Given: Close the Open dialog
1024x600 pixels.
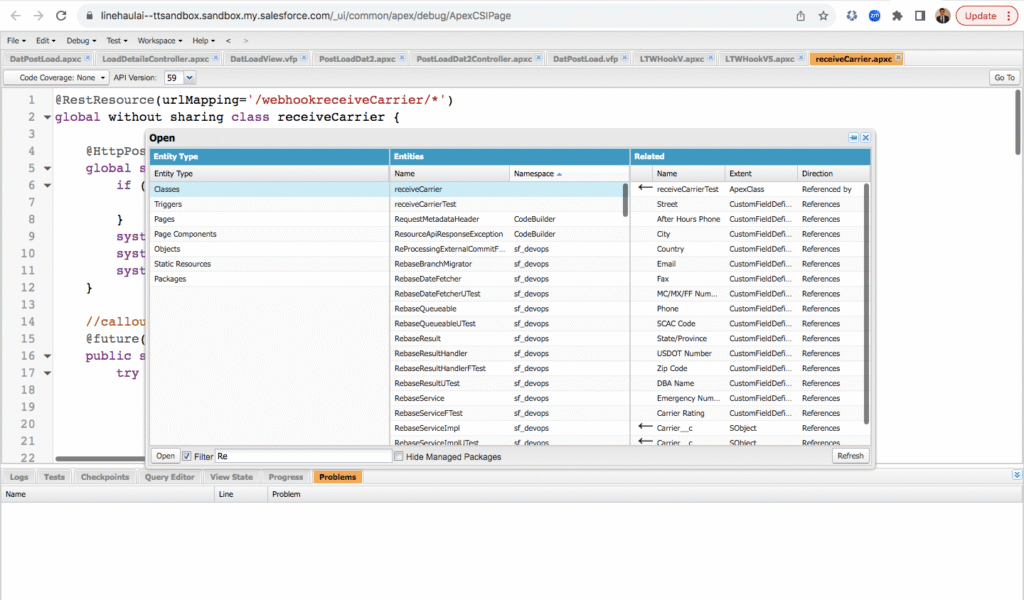Looking at the screenshot, I should pyautogui.click(x=865, y=138).
